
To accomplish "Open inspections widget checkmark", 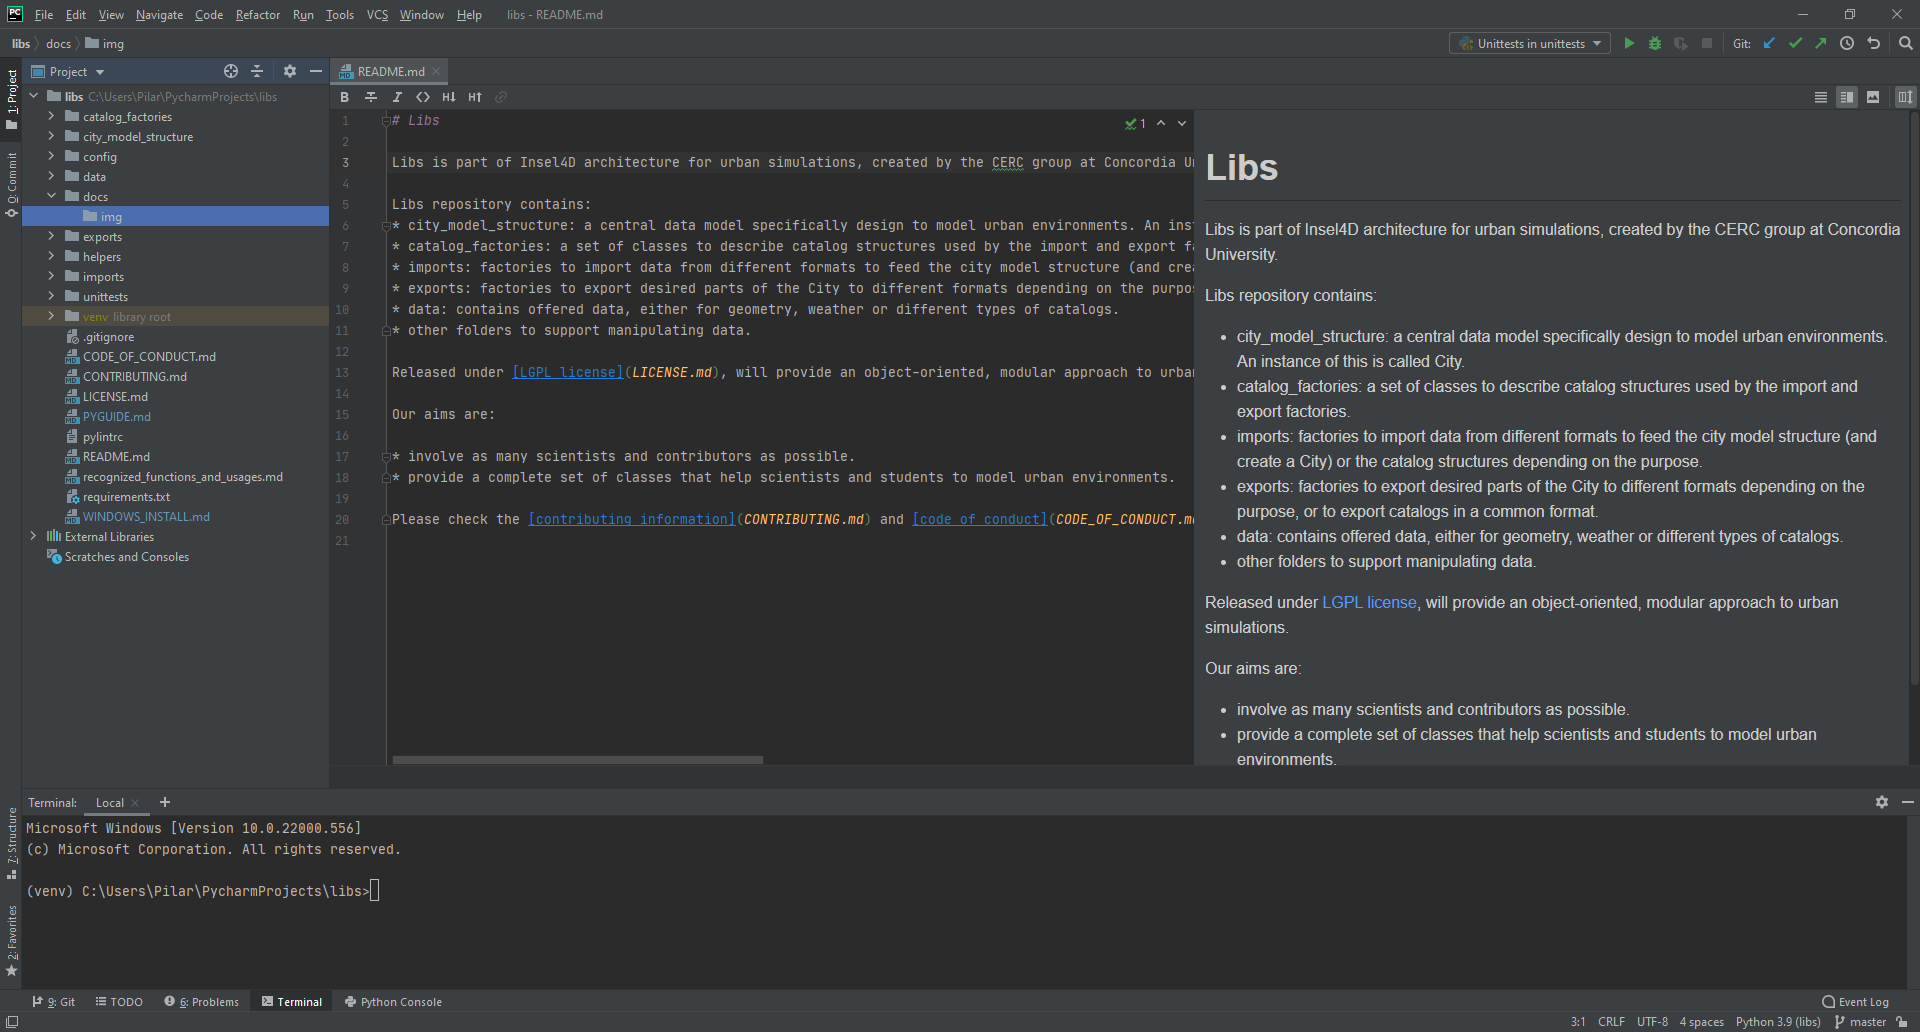I will [1135, 124].
